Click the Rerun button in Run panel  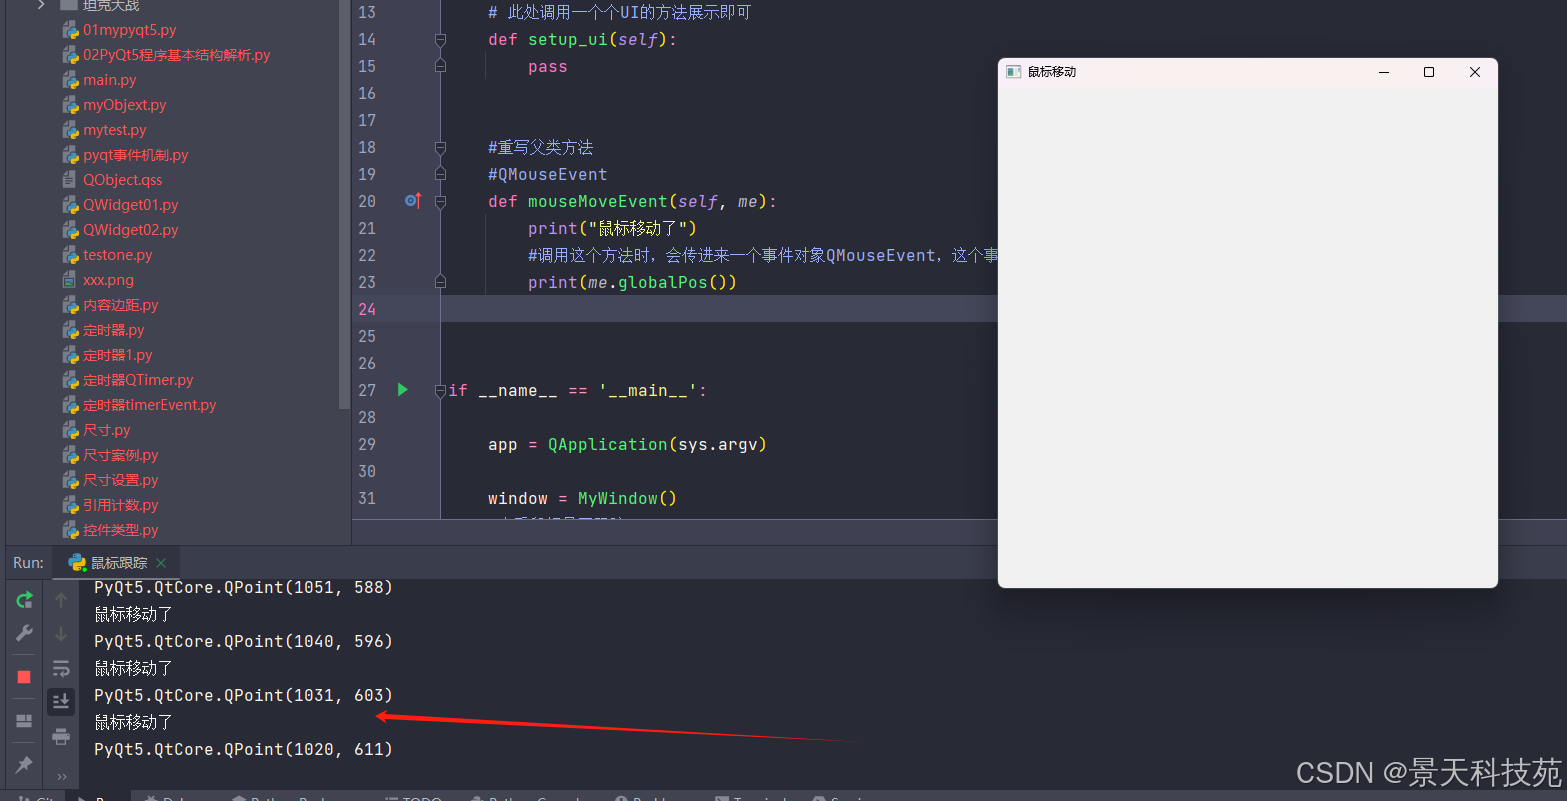[x=24, y=600]
